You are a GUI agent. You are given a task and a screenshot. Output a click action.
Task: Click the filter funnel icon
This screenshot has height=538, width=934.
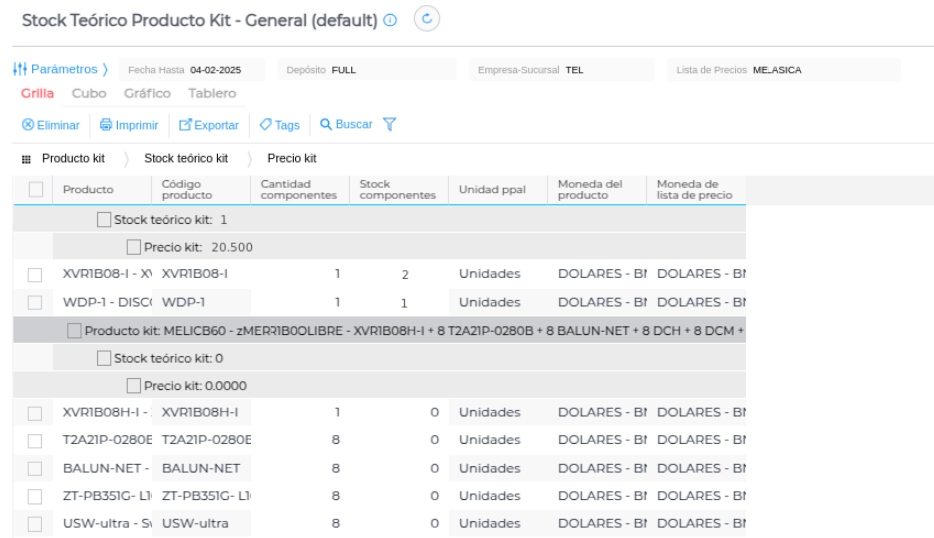(x=390, y=125)
